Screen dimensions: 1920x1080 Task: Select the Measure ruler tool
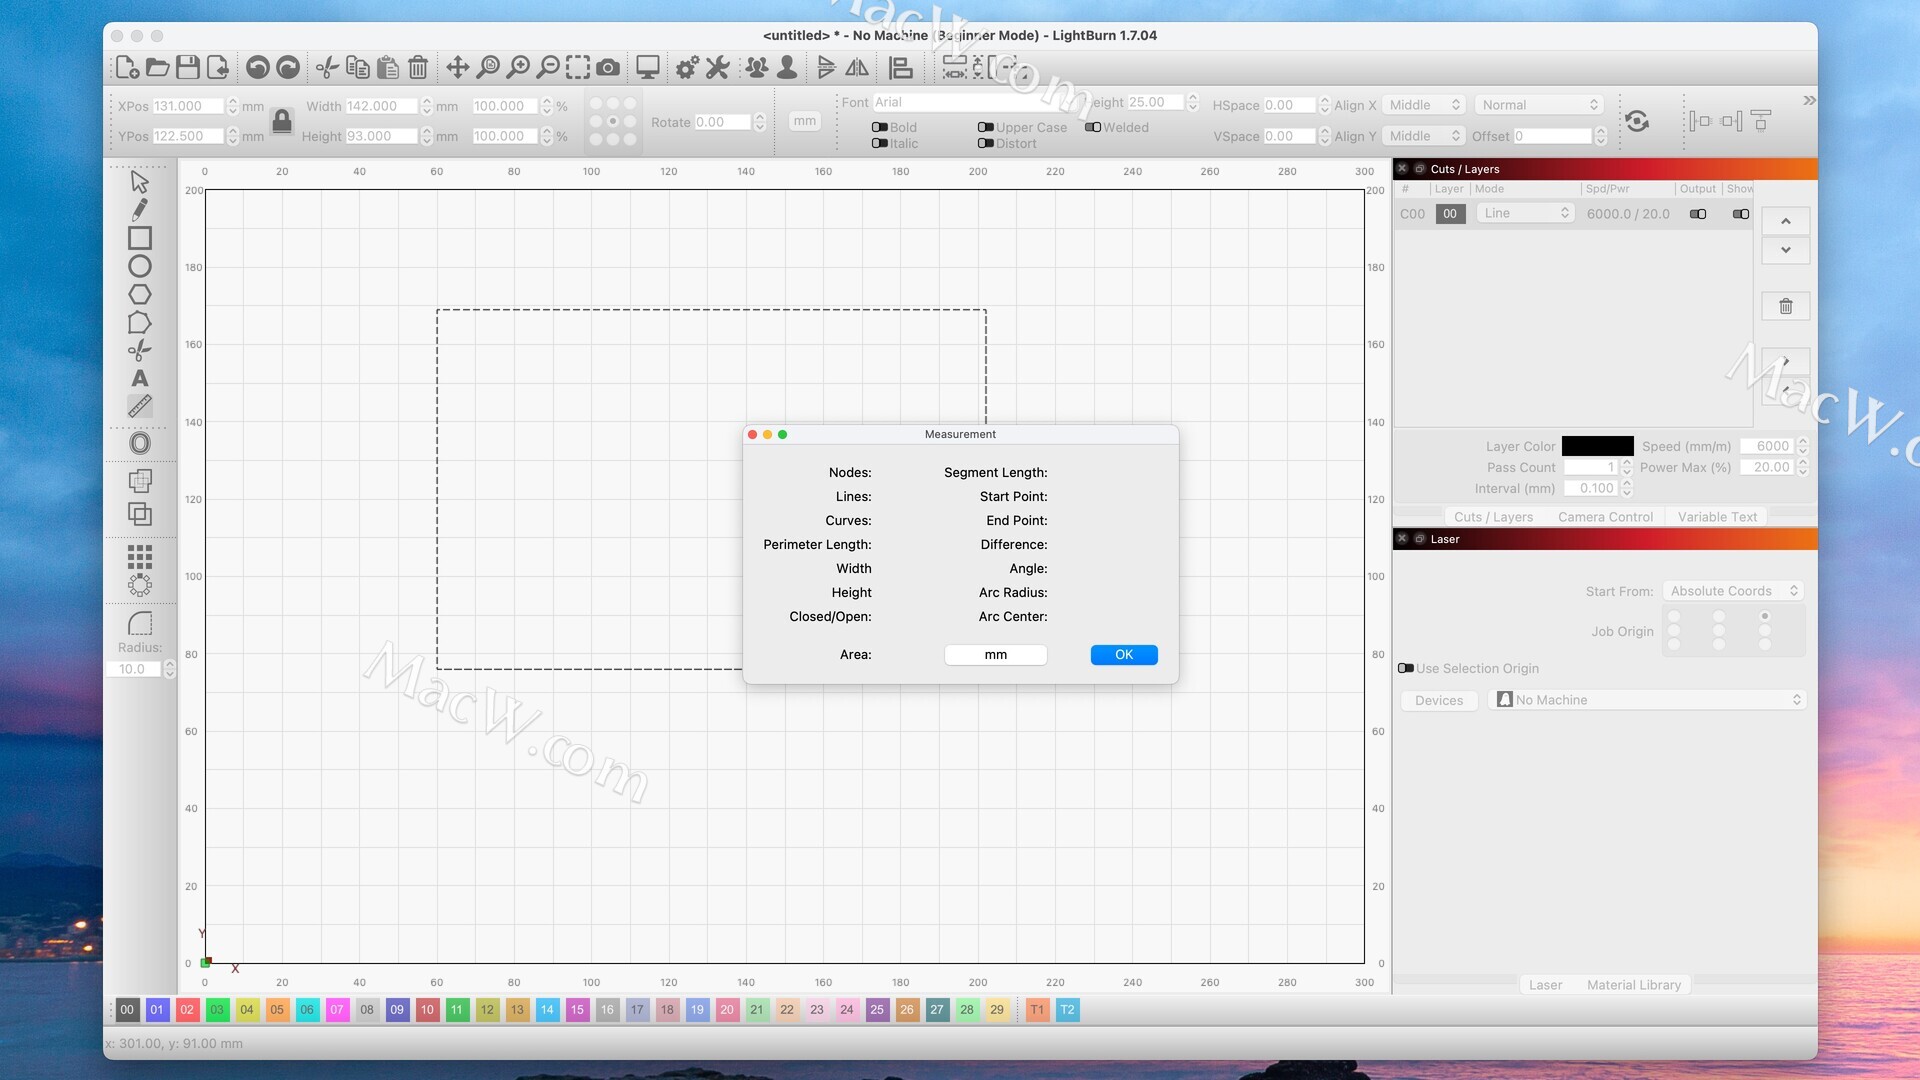[x=140, y=406]
